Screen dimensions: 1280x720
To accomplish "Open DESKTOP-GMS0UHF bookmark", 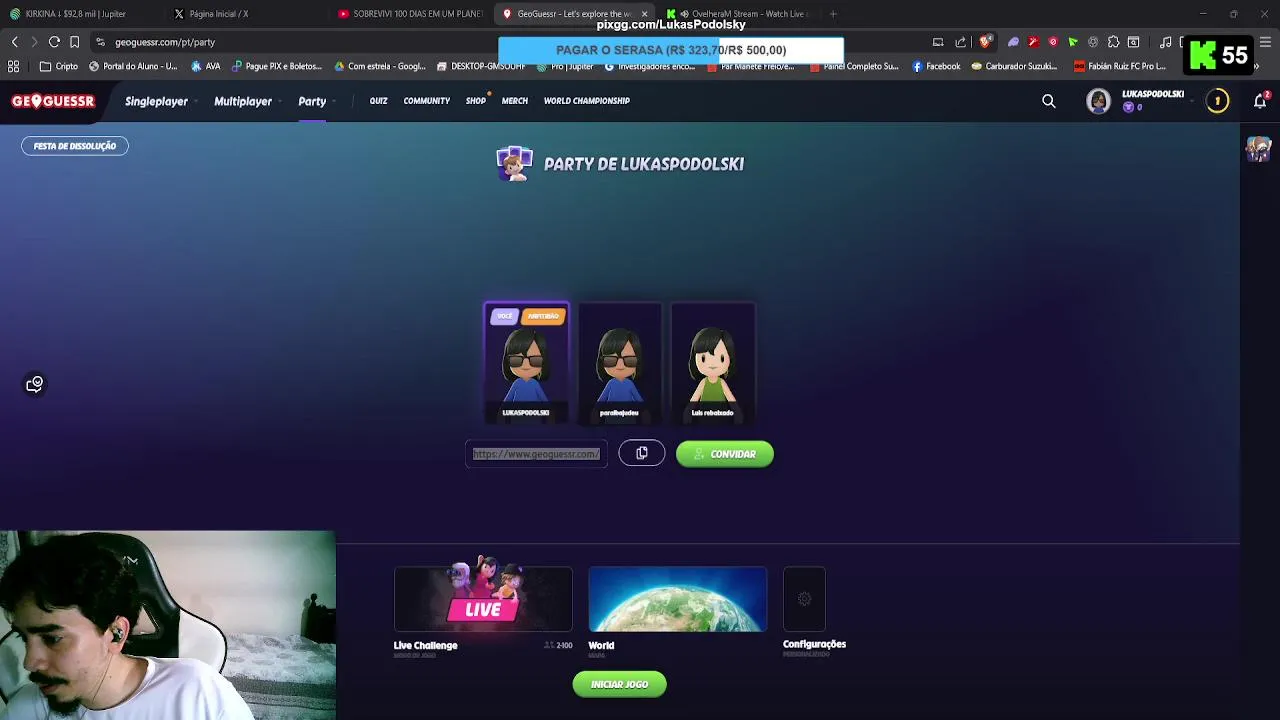I will tap(482, 66).
